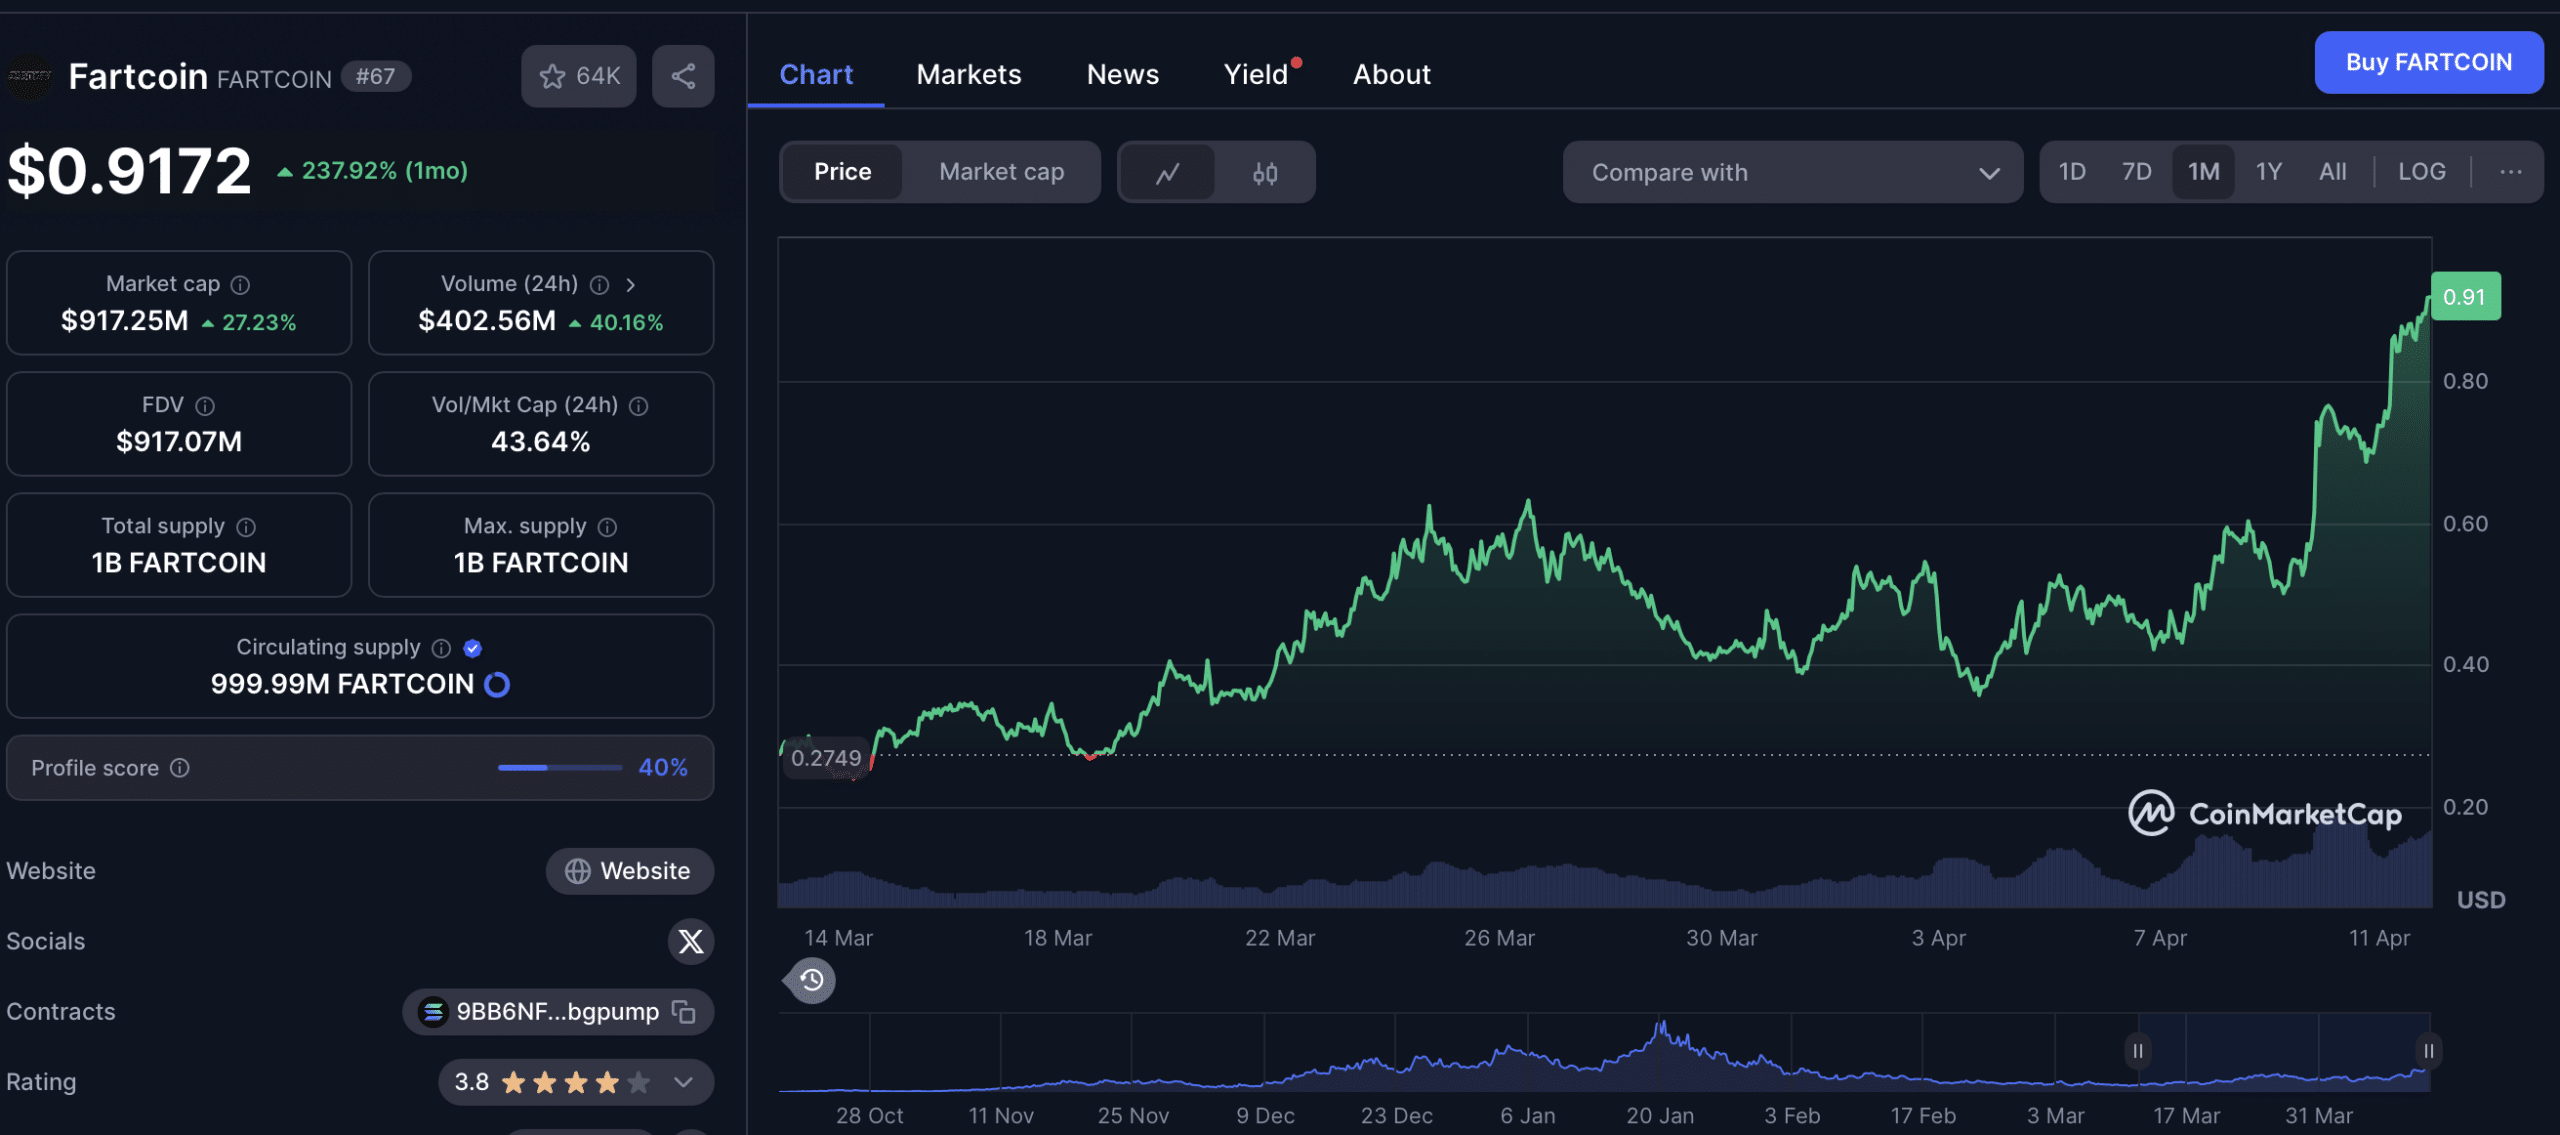Click circulating supply progress ring icon
The width and height of the screenshot is (2560, 1135).
point(497,685)
